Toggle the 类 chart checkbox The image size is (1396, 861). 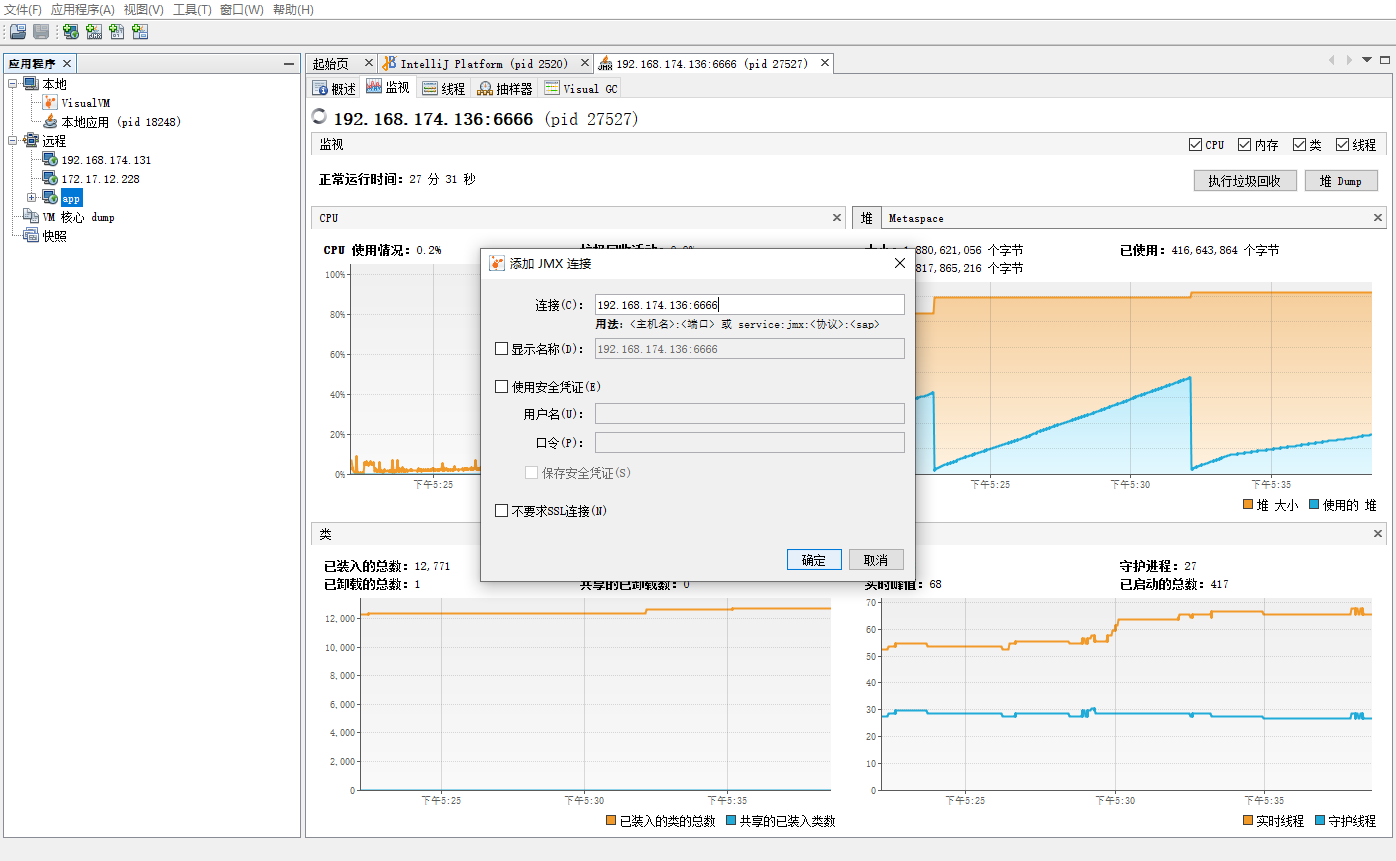pos(1299,145)
